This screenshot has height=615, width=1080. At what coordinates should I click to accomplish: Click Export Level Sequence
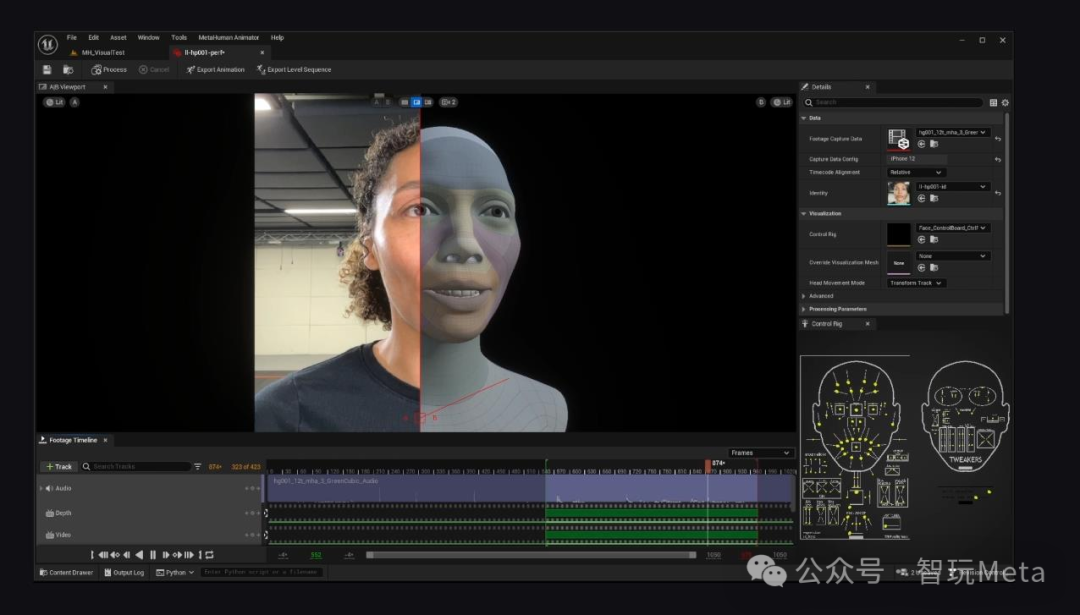(x=293, y=70)
